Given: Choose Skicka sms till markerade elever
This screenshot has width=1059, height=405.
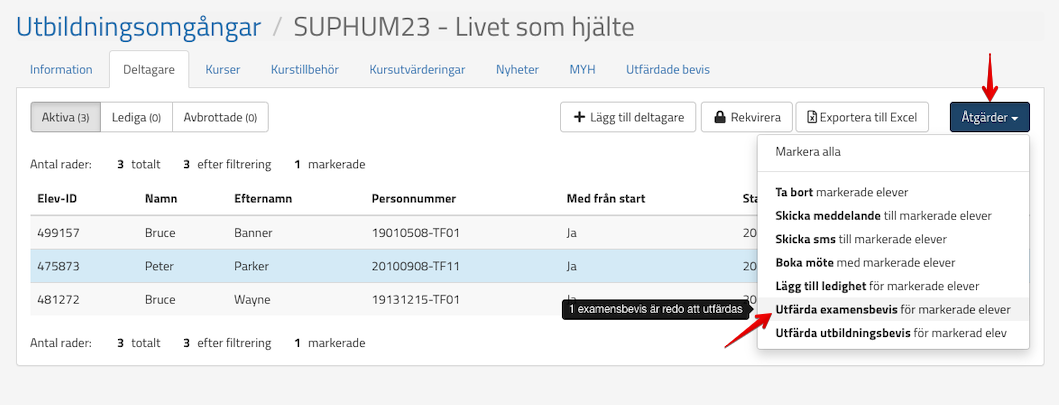Looking at the screenshot, I should (860, 239).
